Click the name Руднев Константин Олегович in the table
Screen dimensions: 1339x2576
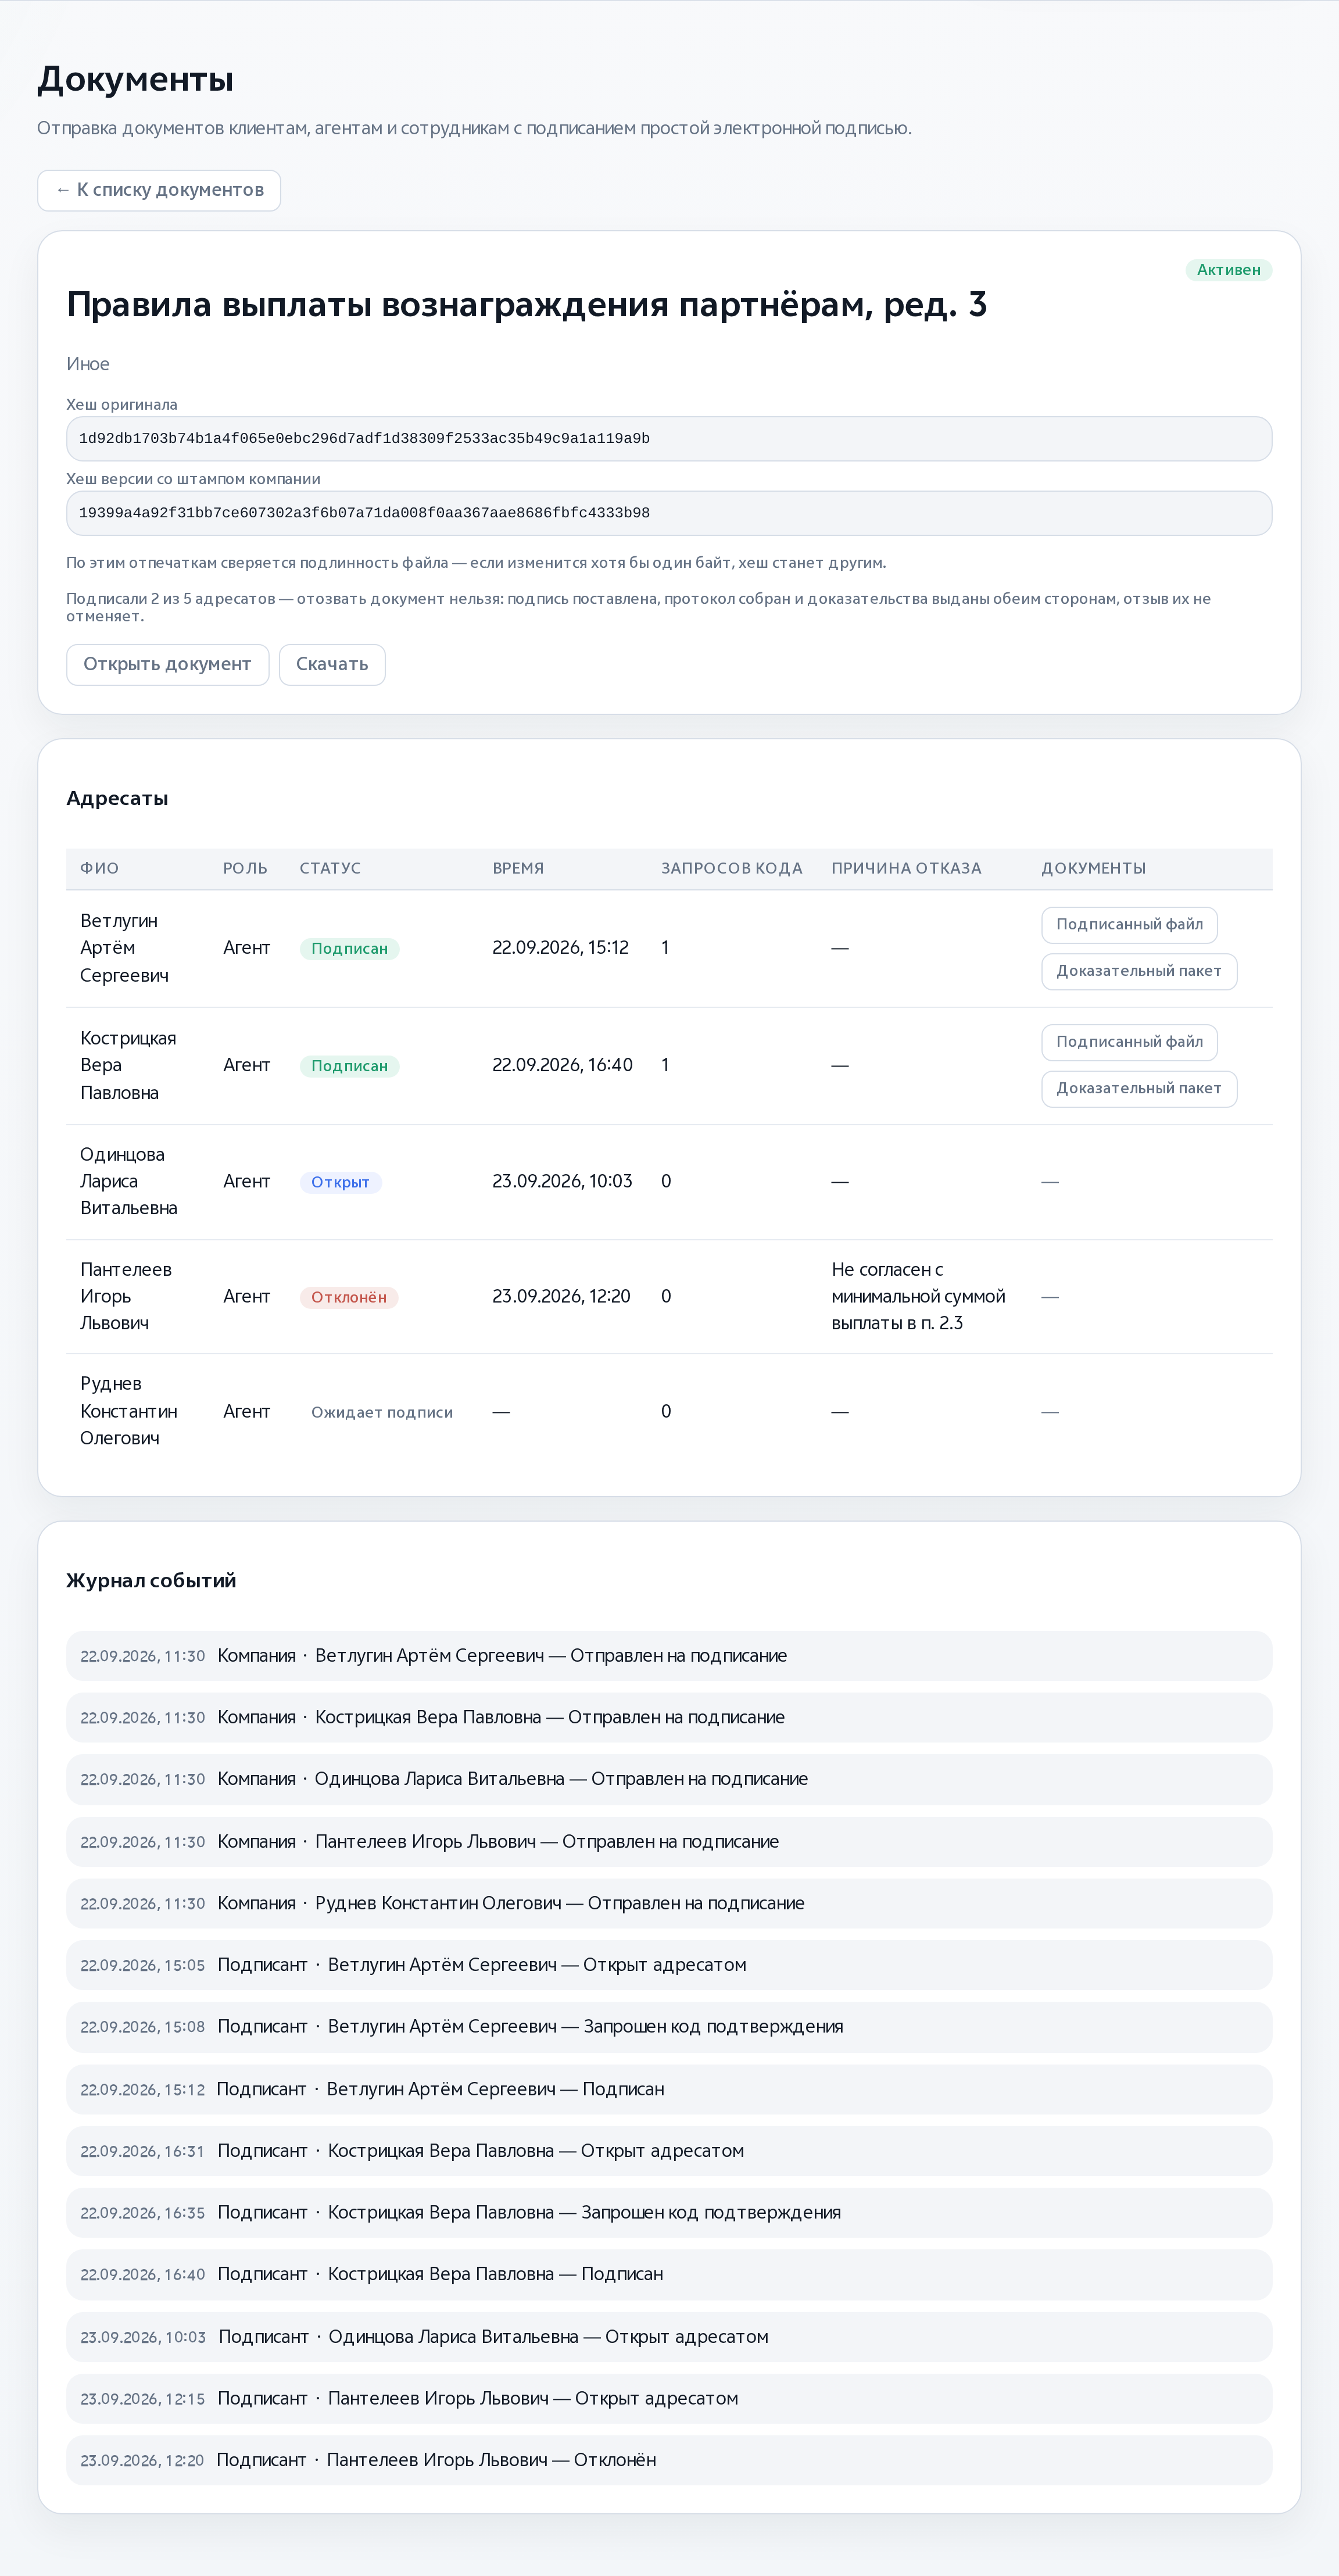(x=129, y=1411)
